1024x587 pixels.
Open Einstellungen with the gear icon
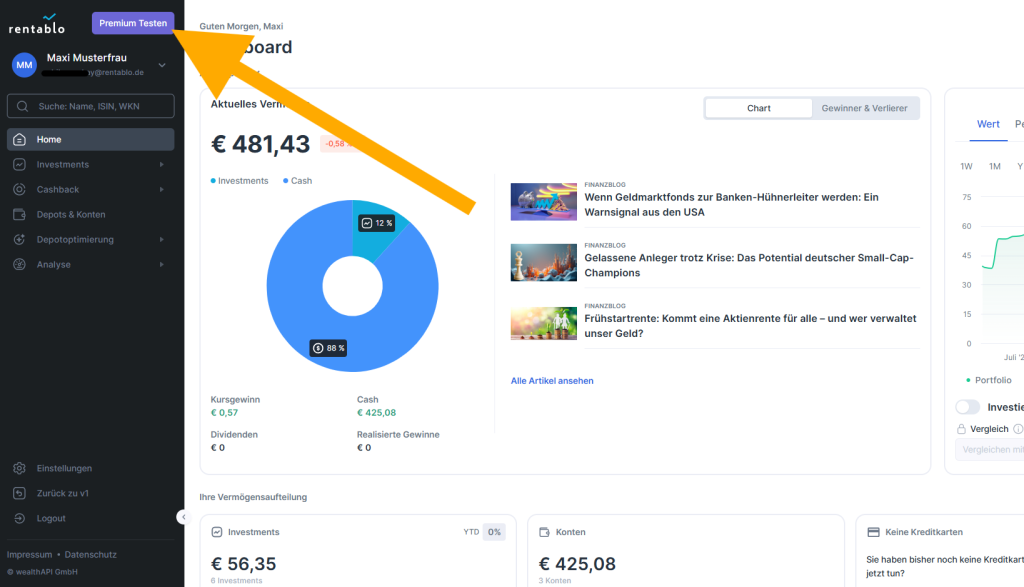point(18,468)
